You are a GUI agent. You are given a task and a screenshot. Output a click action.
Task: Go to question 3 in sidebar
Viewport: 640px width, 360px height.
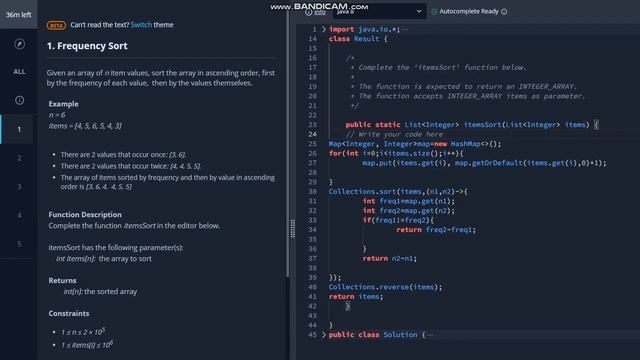pyautogui.click(x=19, y=187)
